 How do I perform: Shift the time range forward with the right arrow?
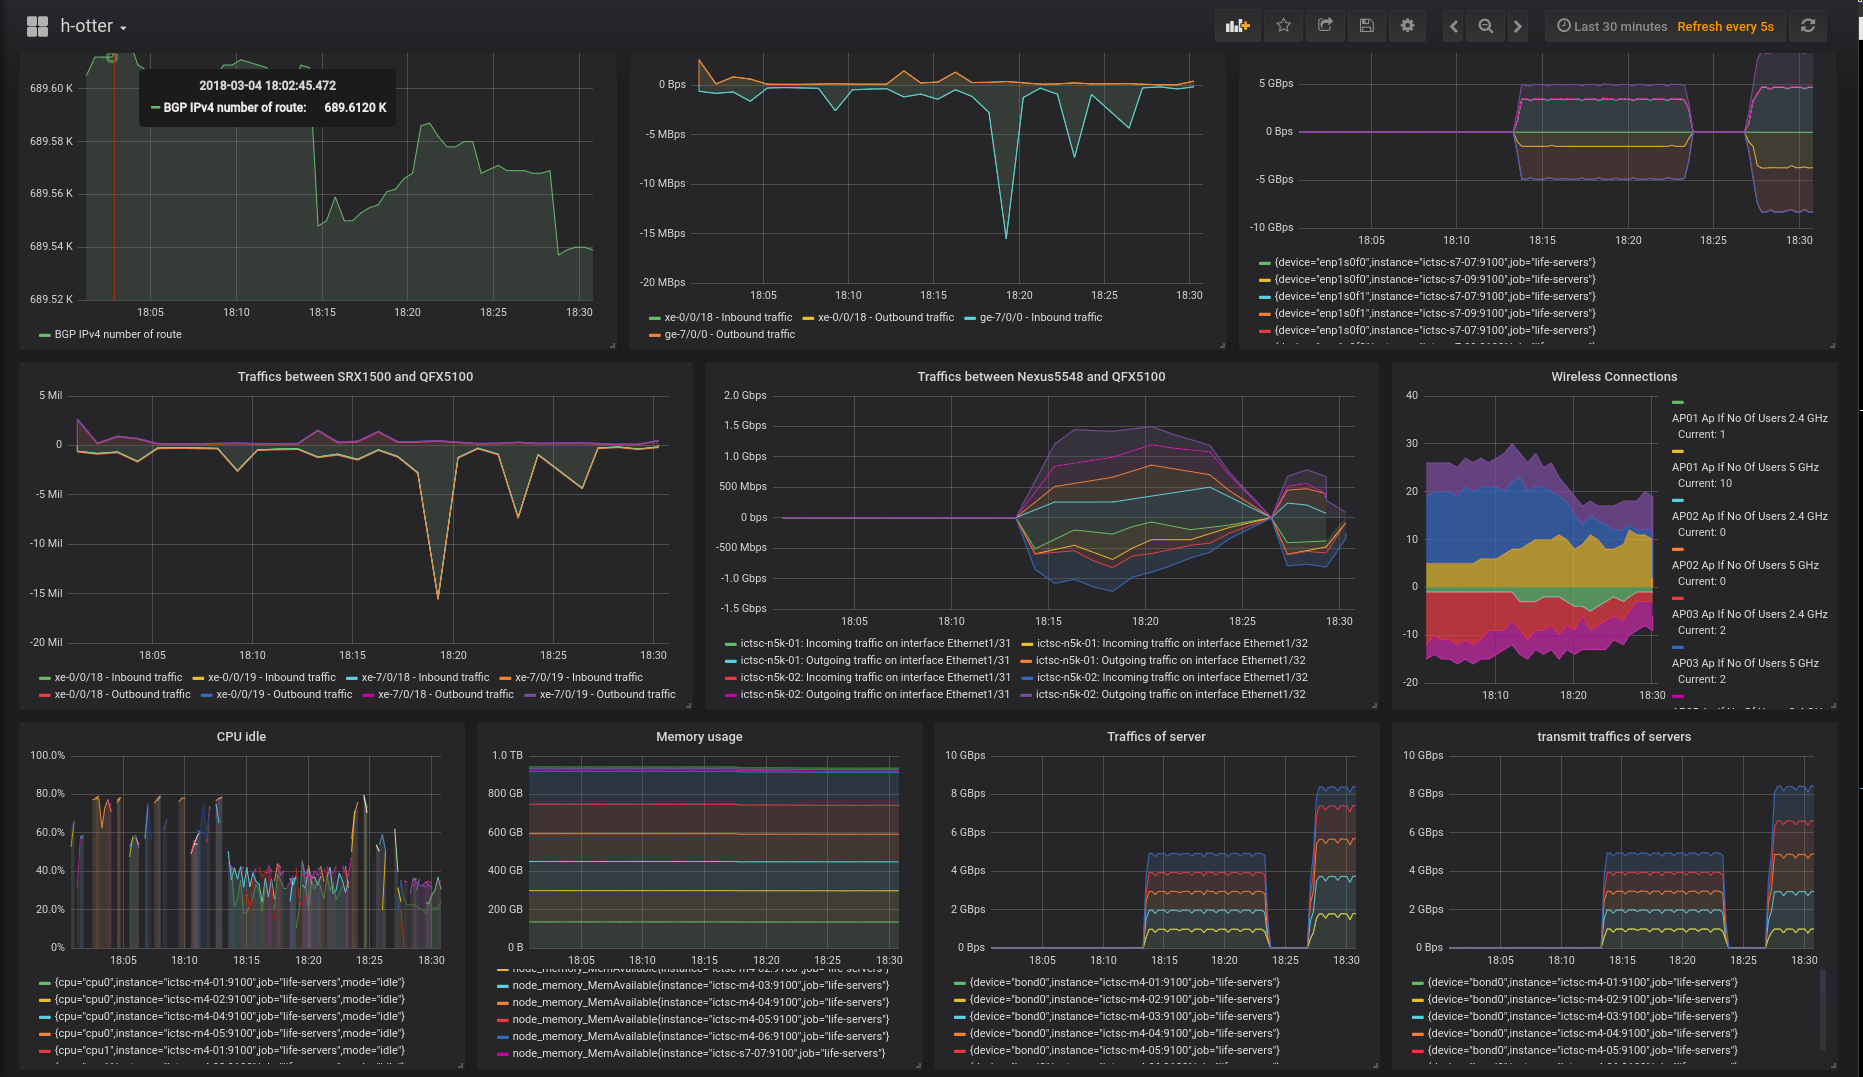[1518, 27]
